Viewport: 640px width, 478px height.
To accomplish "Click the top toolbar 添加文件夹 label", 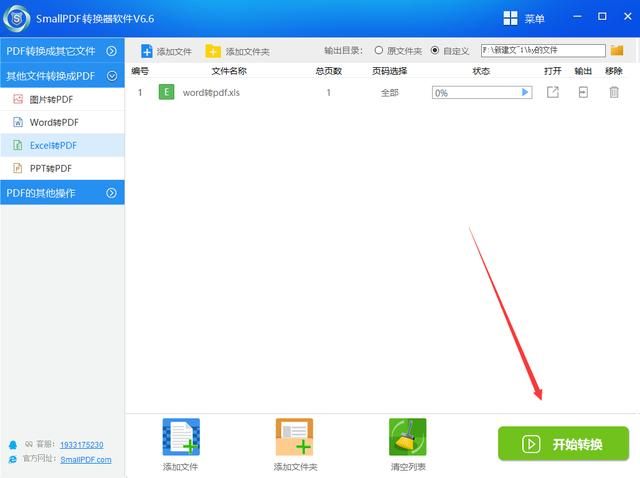I will [248, 52].
